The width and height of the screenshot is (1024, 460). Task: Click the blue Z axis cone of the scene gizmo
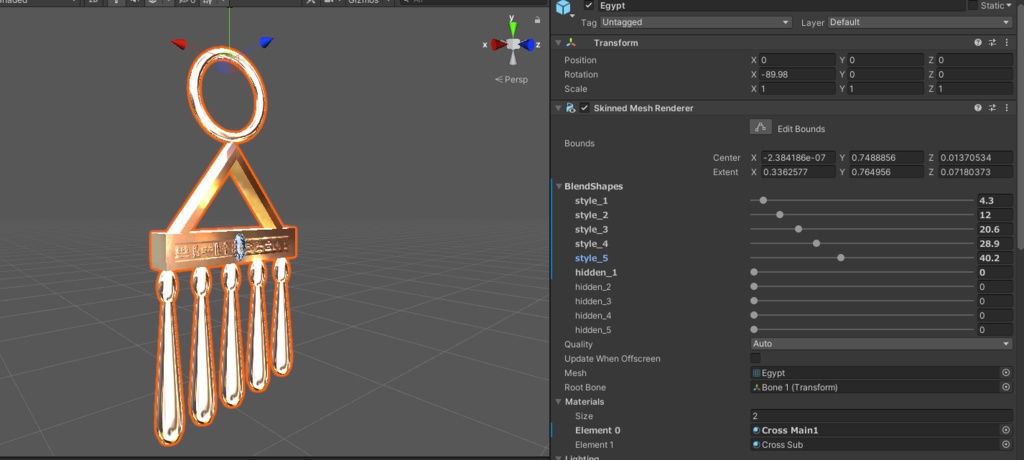click(528, 44)
